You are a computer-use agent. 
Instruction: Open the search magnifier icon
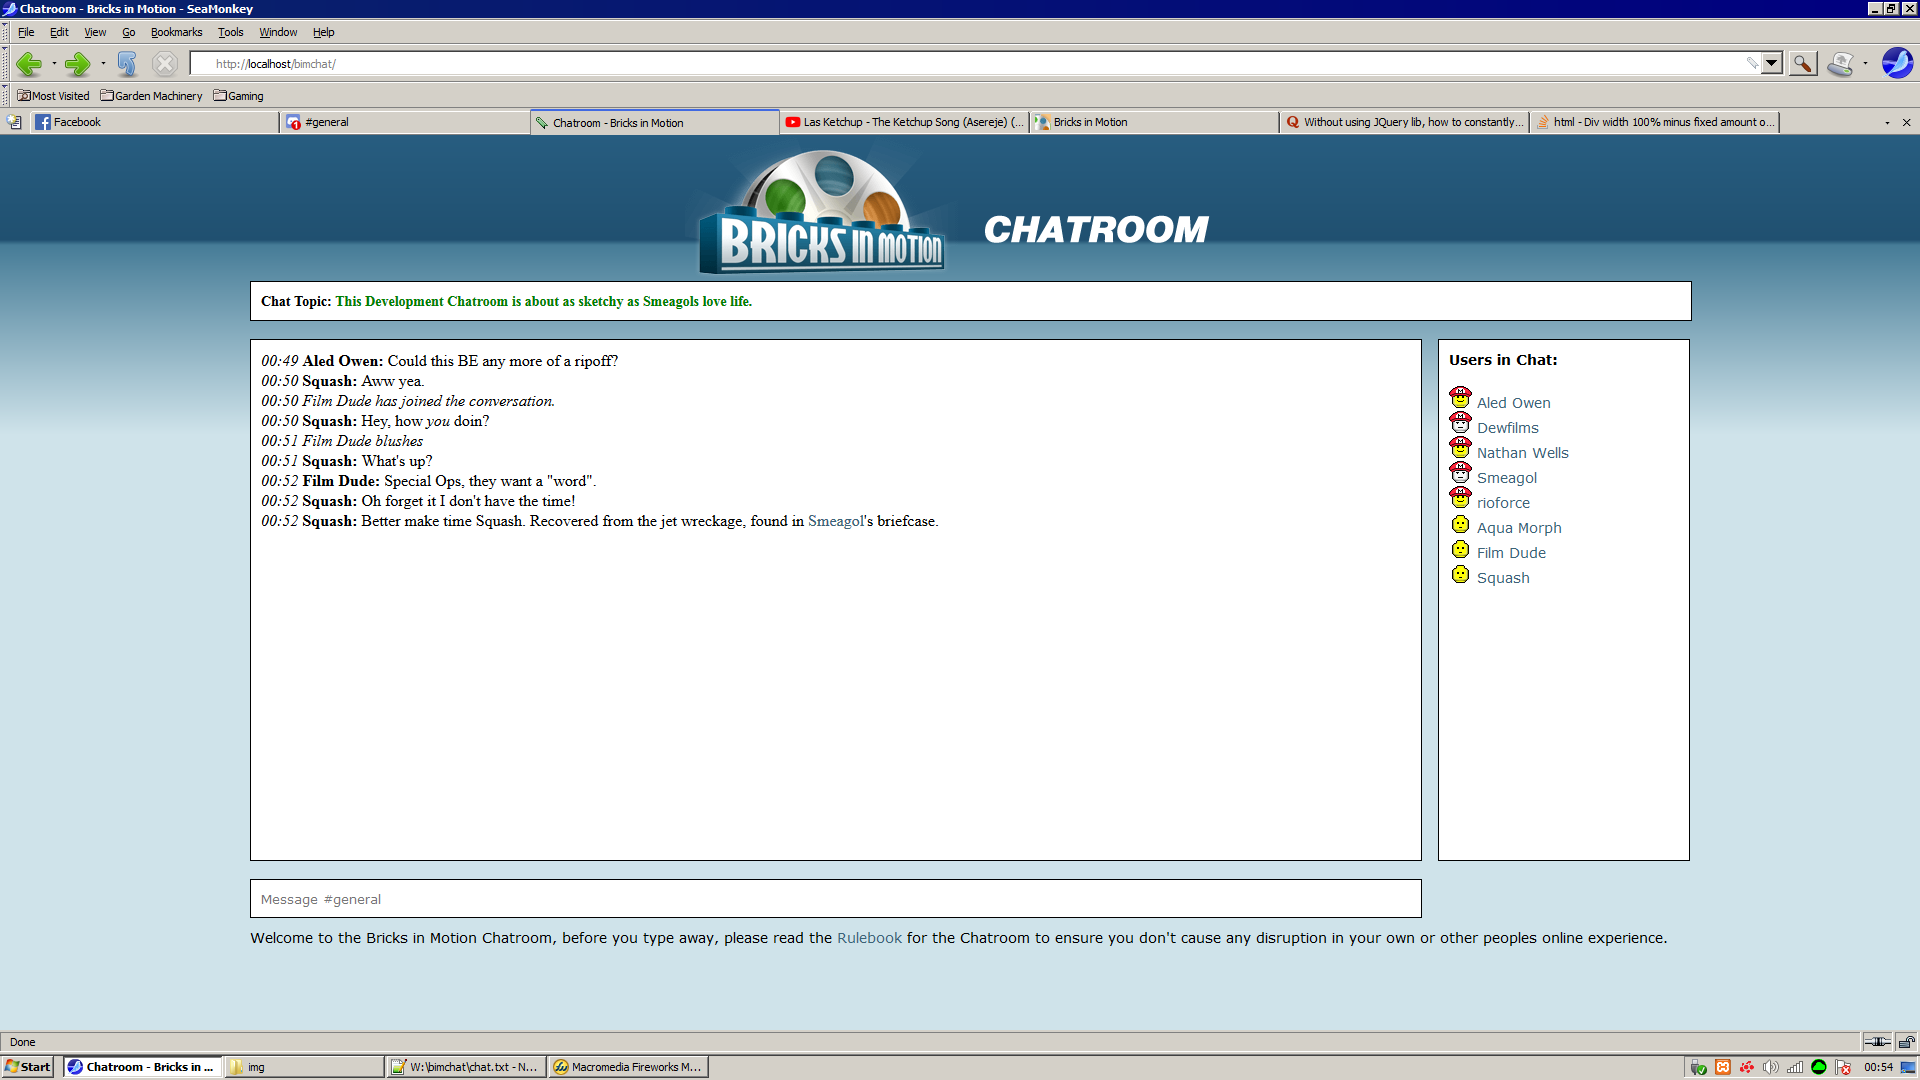pyautogui.click(x=1803, y=63)
